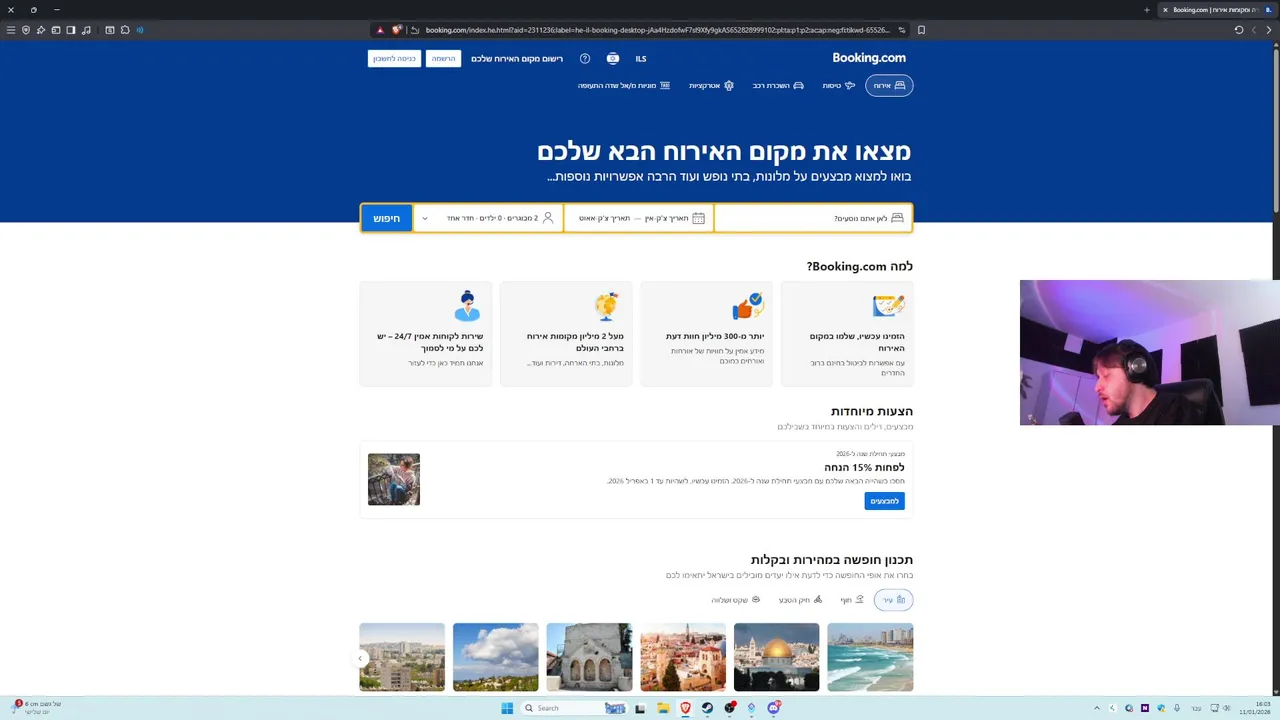
Task: Open the 15% discount offer title
Action: pyautogui.click(x=864, y=467)
